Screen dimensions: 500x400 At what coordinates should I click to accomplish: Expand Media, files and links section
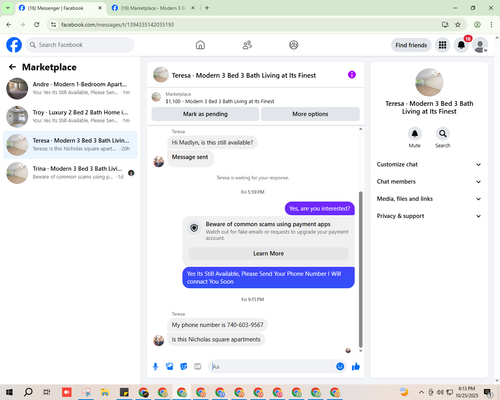point(429,199)
